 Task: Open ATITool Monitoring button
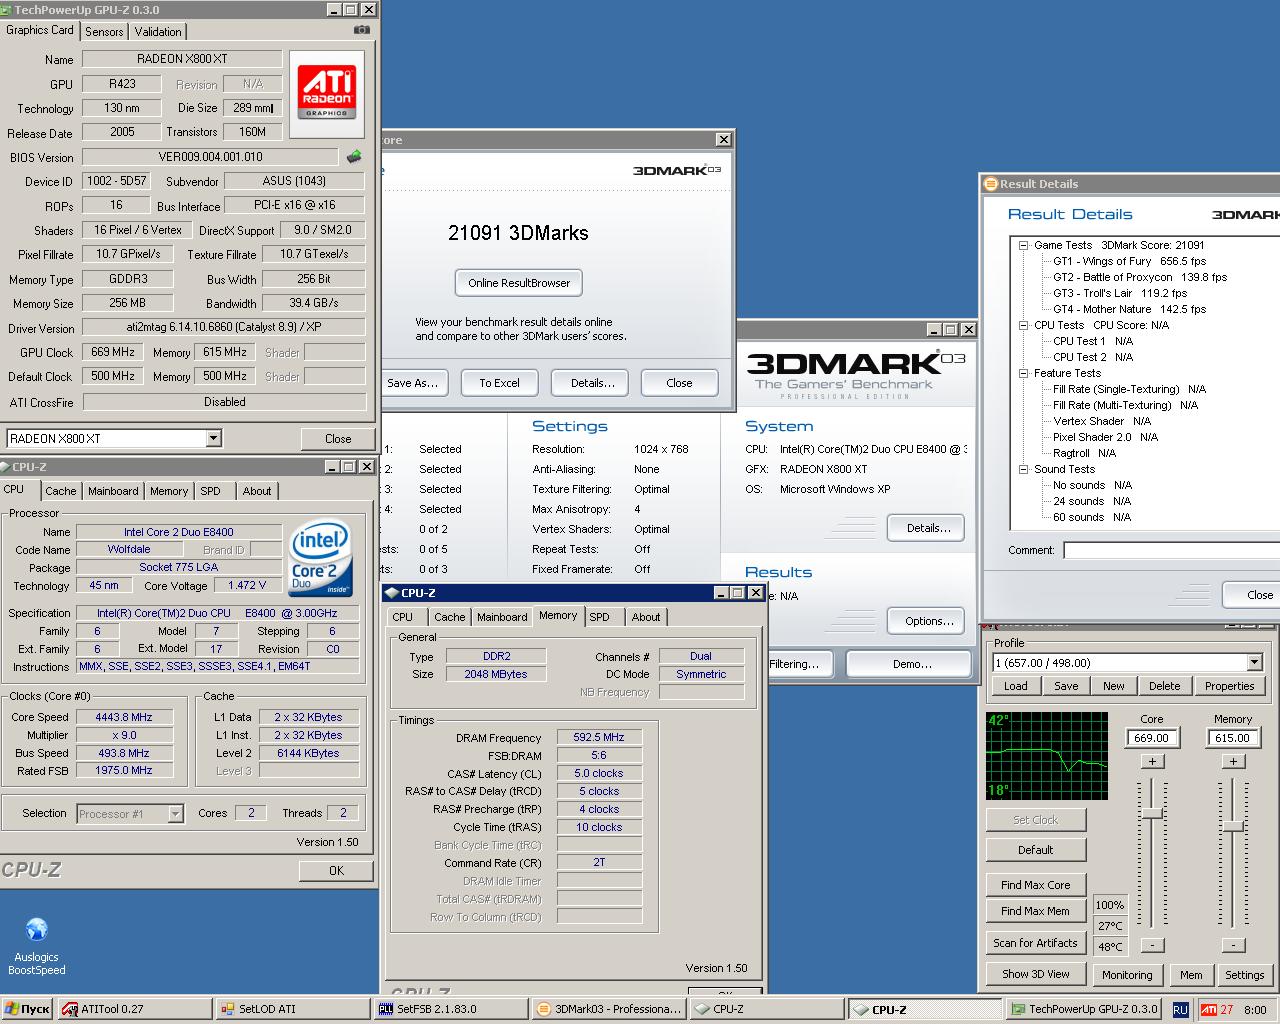[x=1127, y=975]
